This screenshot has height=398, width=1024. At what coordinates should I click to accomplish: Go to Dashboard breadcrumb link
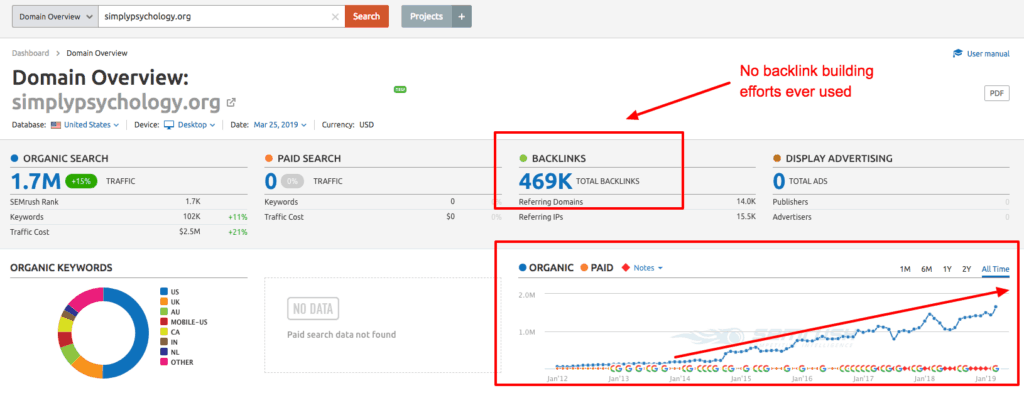[x=30, y=53]
